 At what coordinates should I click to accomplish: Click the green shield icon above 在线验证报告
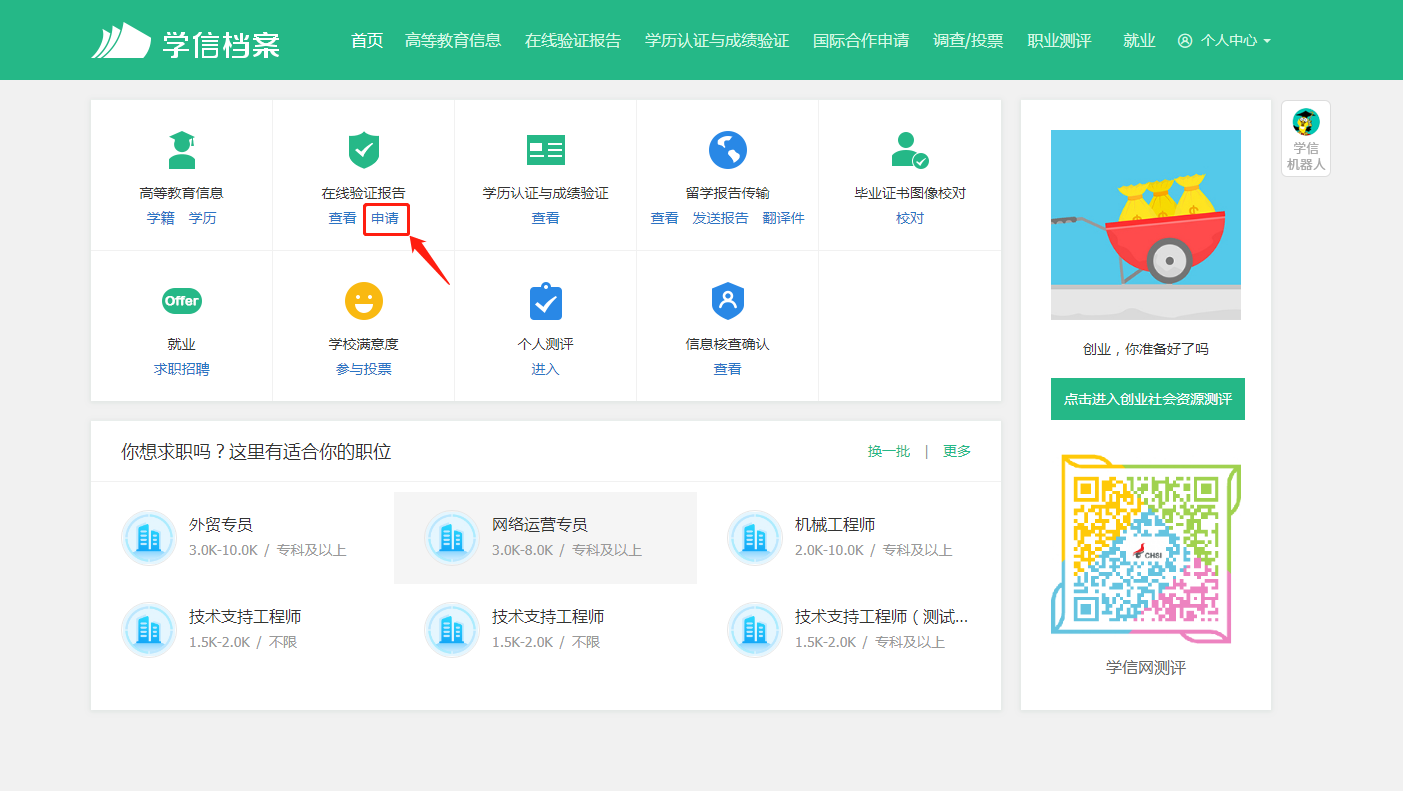coord(363,150)
